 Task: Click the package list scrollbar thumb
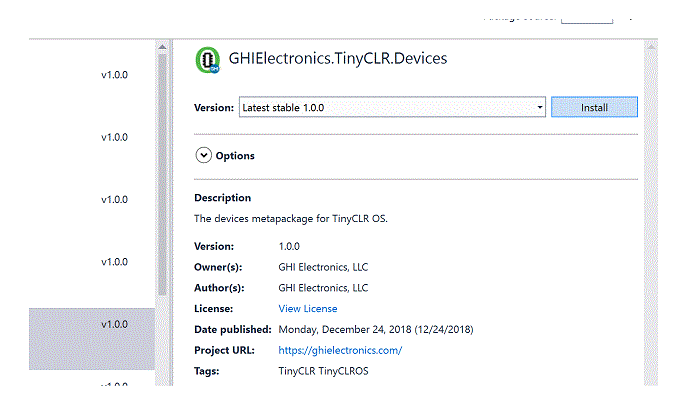162,174
